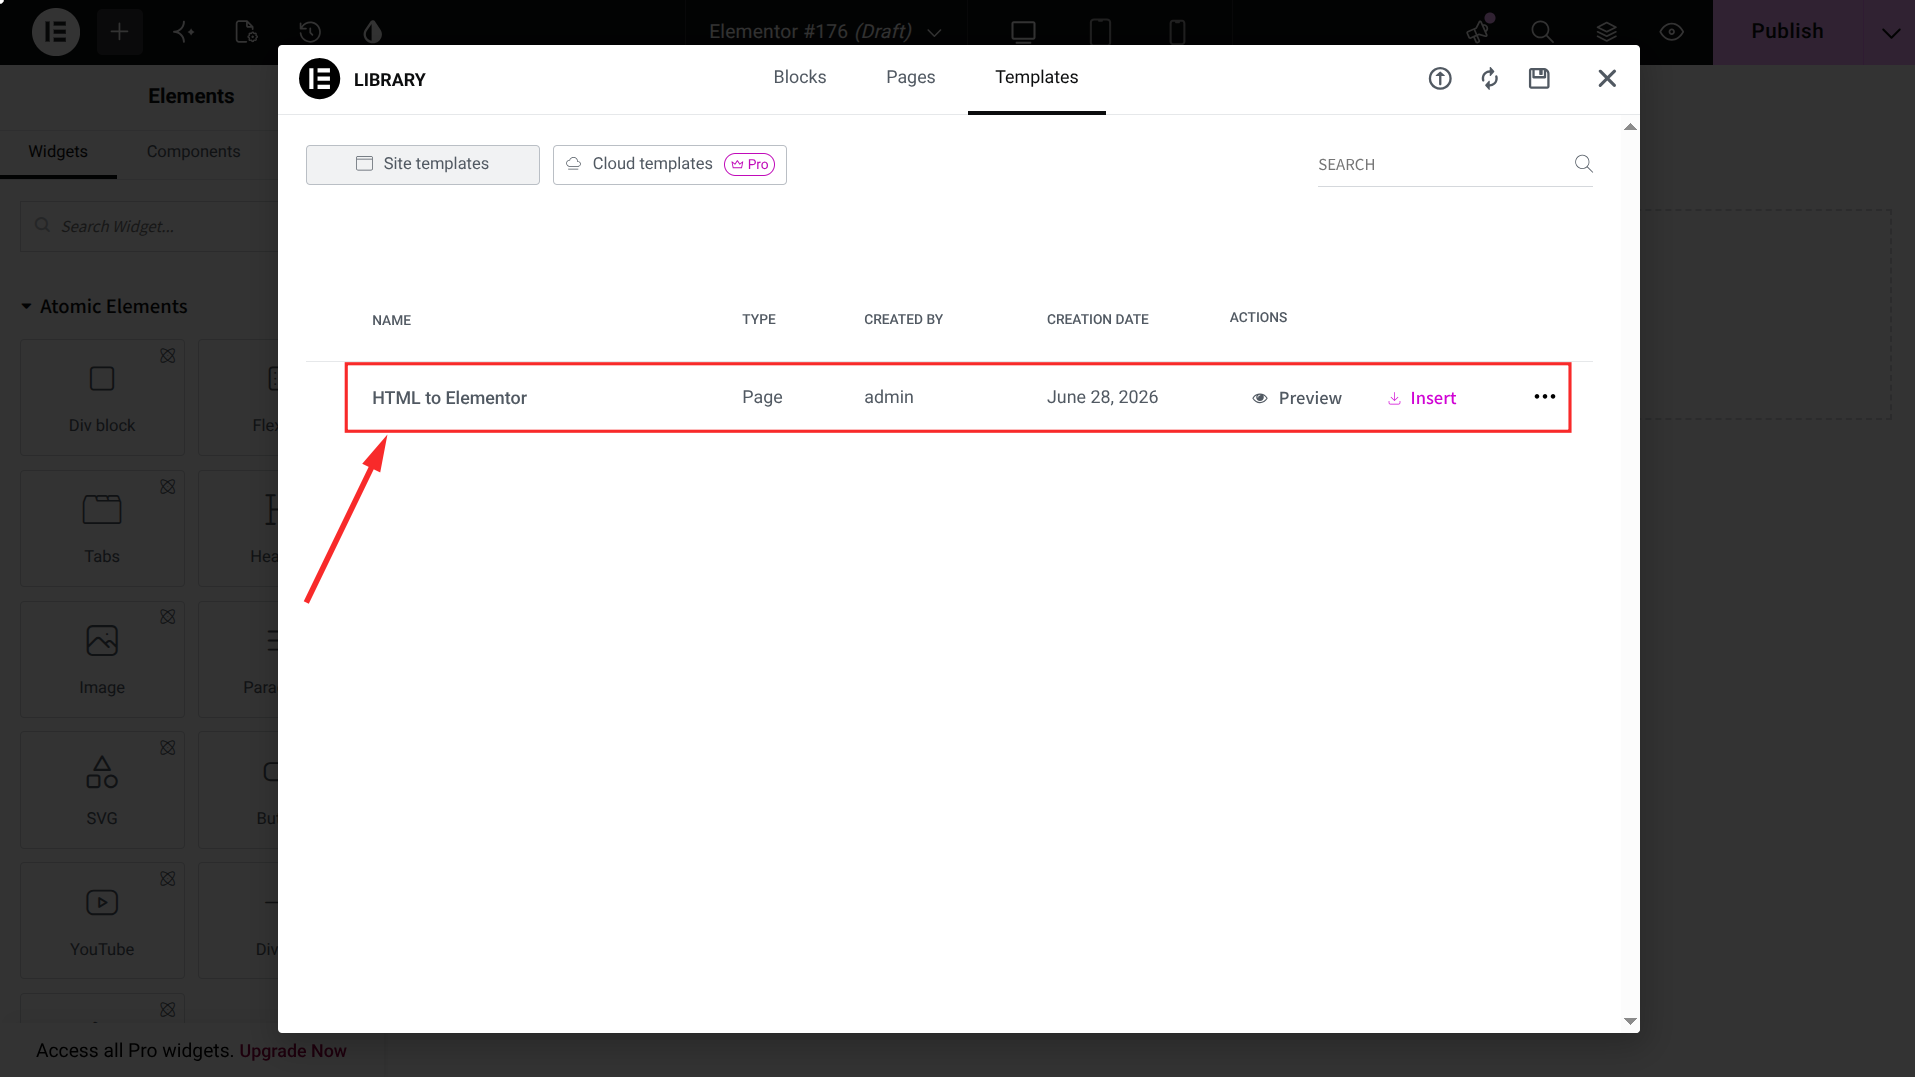
Task: Click the add element plus icon
Action: 119,32
